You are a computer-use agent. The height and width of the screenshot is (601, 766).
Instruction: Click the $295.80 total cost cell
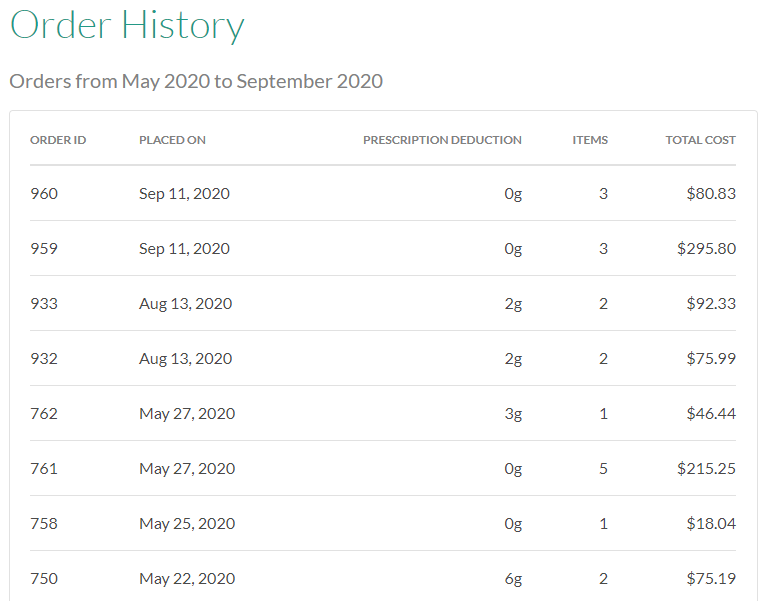point(706,248)
